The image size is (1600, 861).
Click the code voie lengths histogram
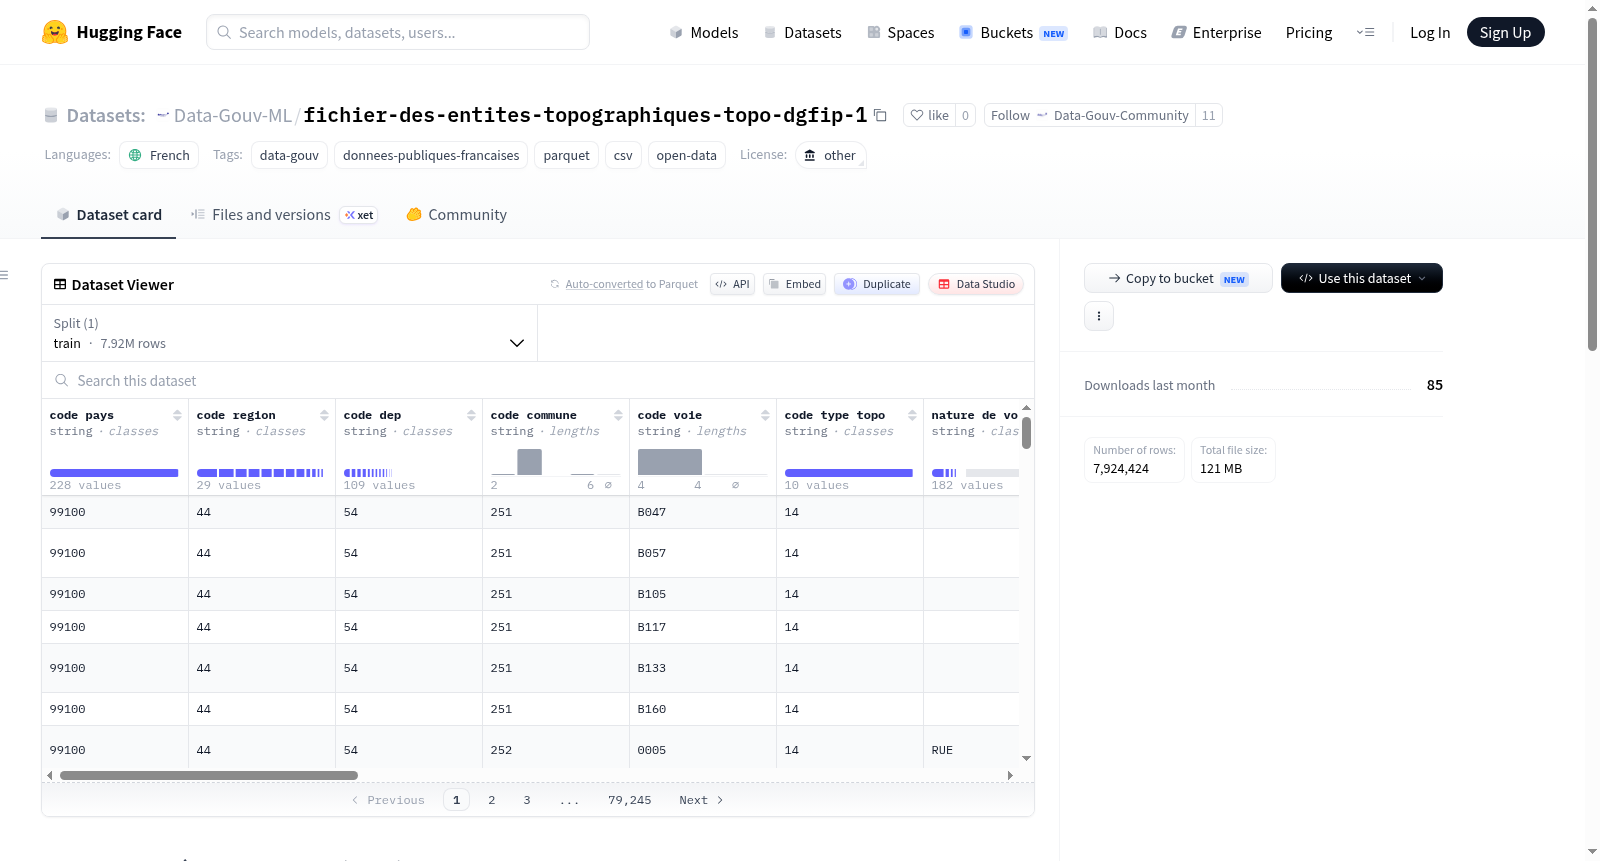pyautogui.click(x=703, y=462)
